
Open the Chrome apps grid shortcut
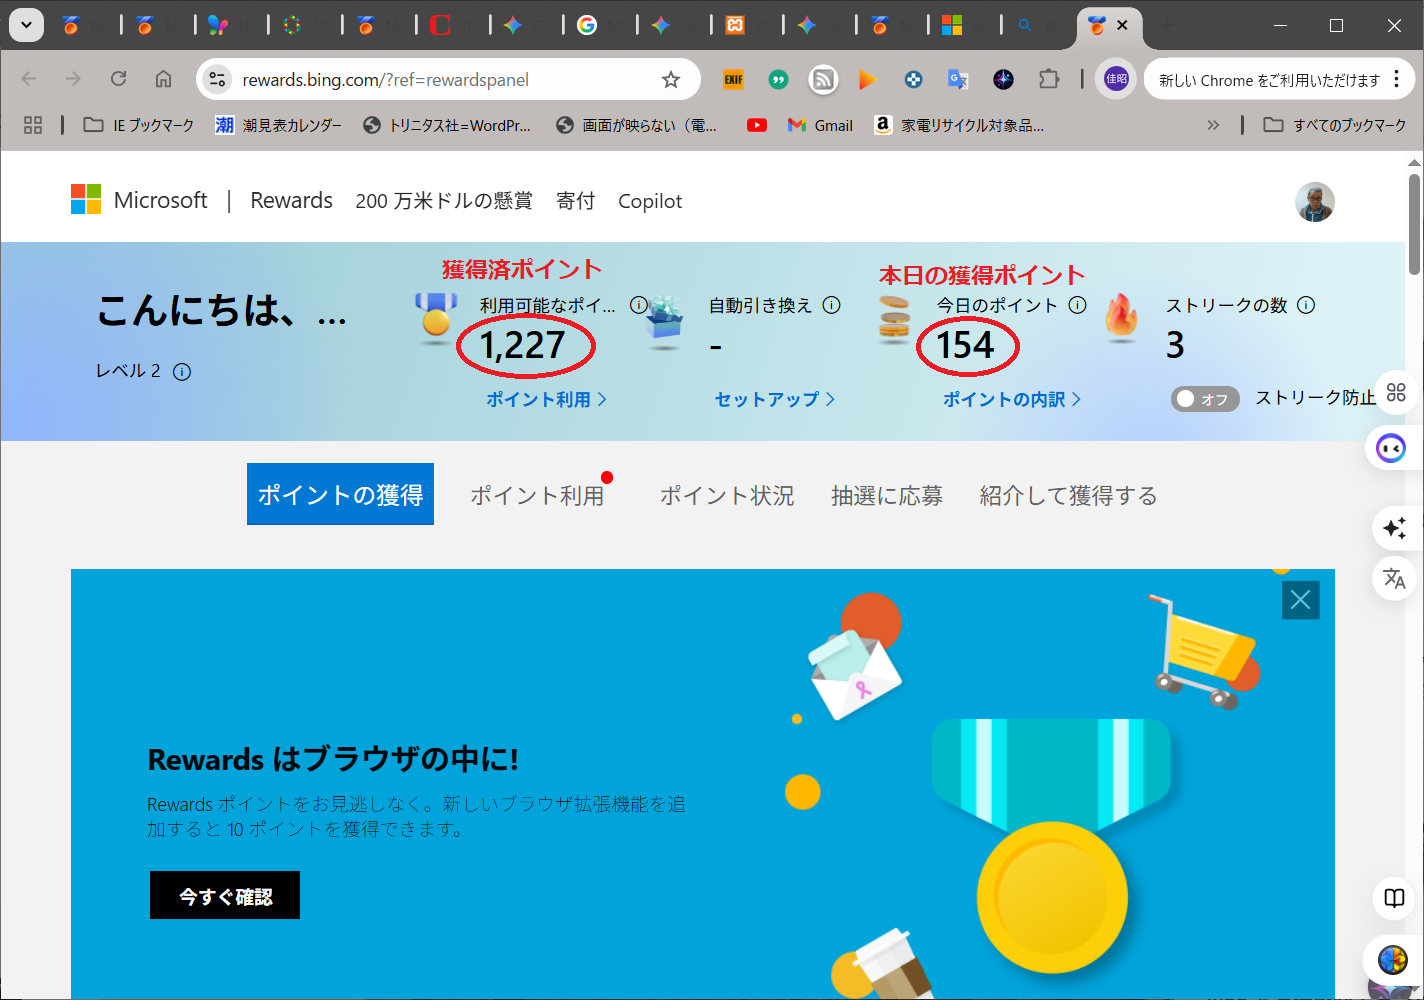pos(33,125)
